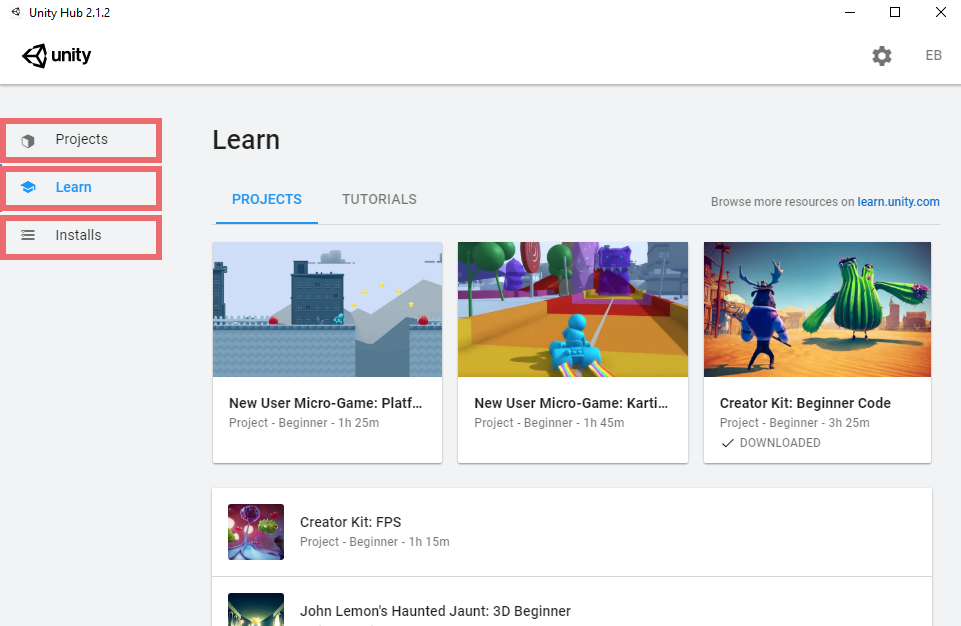Click the Learn graduation cap icon
This screenshot has height=626, width=961.
(x=28, y=187)
